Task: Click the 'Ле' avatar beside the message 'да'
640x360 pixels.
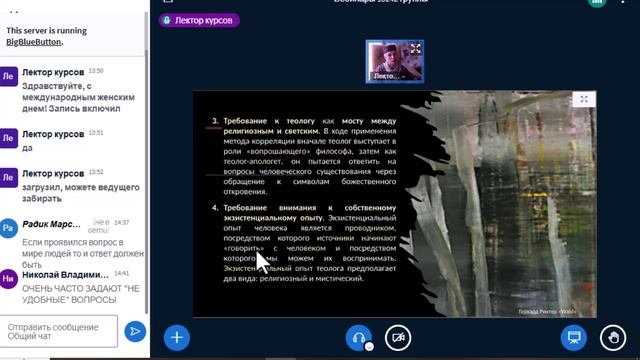Action: 8,138
